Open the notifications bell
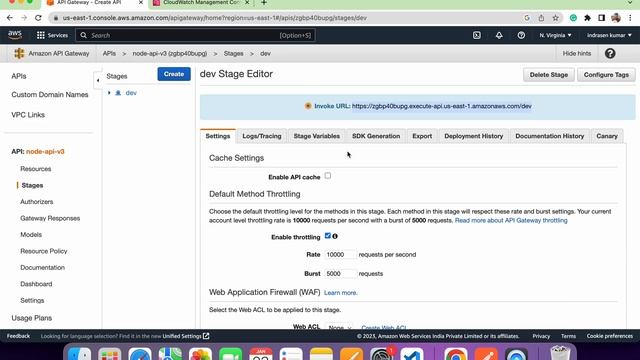This screenshot has width=640, height=360. pyautogui.click(x=499, y=36)
